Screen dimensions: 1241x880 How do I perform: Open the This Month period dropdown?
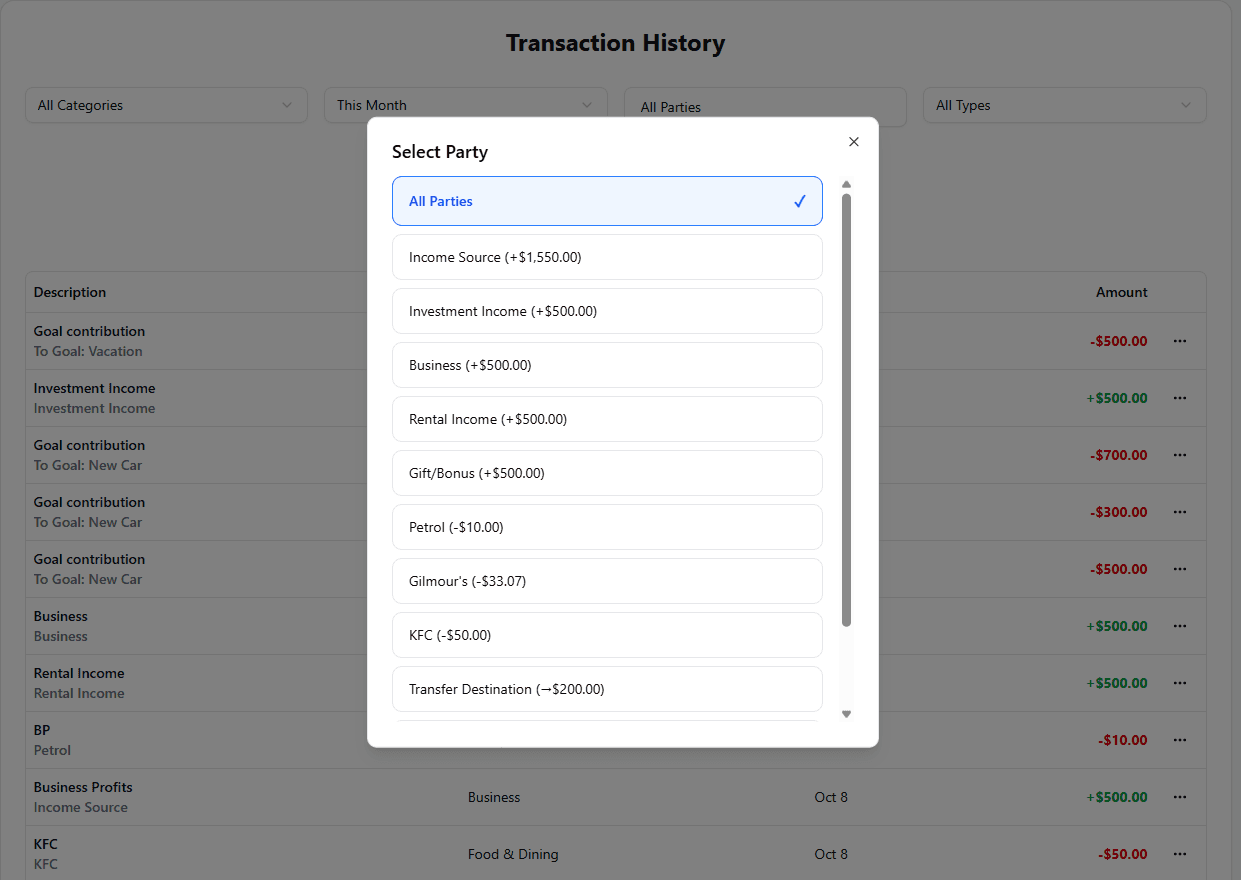(x=465, y=105)
